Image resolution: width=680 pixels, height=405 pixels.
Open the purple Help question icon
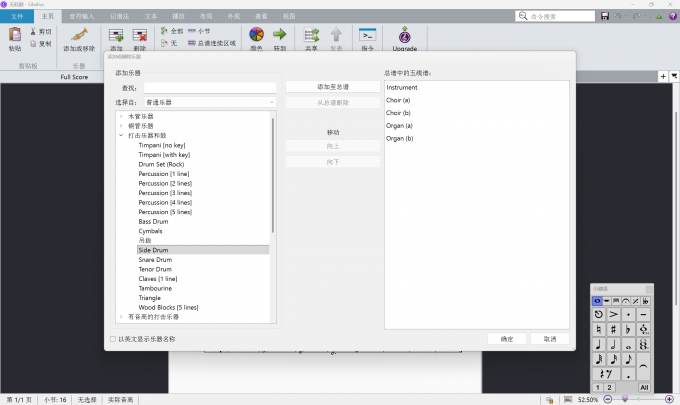(673, 16)
